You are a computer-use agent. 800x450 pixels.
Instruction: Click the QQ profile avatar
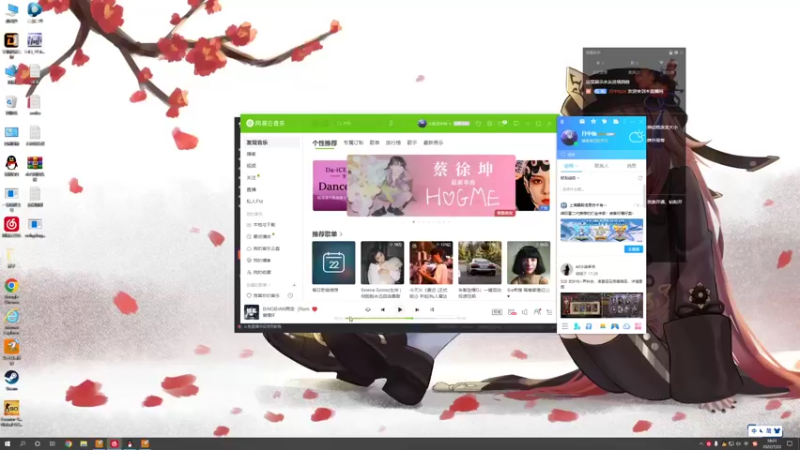tap(569, 137)
